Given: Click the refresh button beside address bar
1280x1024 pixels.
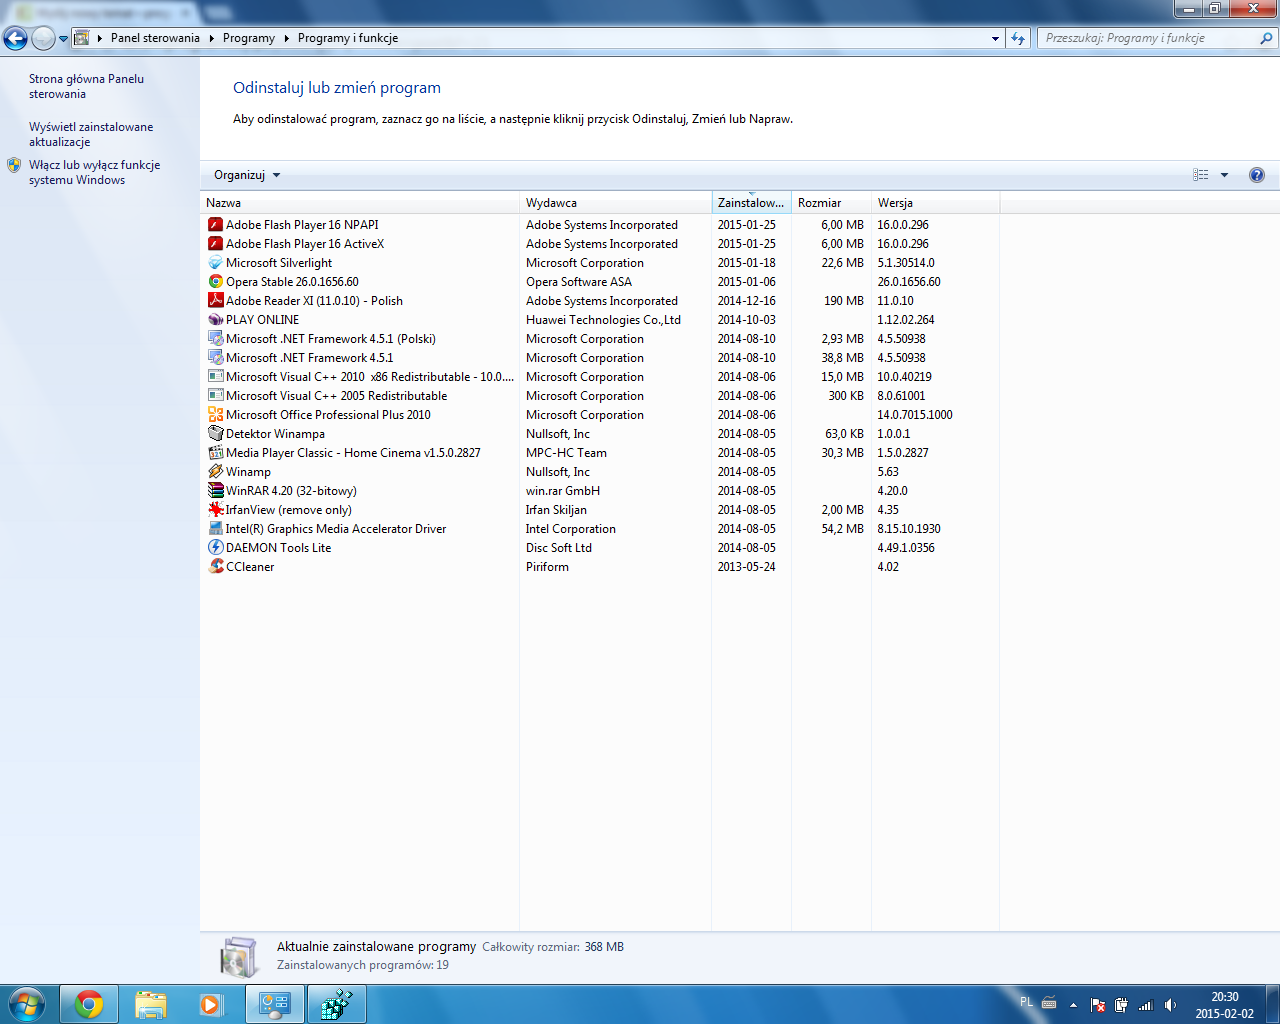Looking at the screenshot, I should [x=1018, y=38].
